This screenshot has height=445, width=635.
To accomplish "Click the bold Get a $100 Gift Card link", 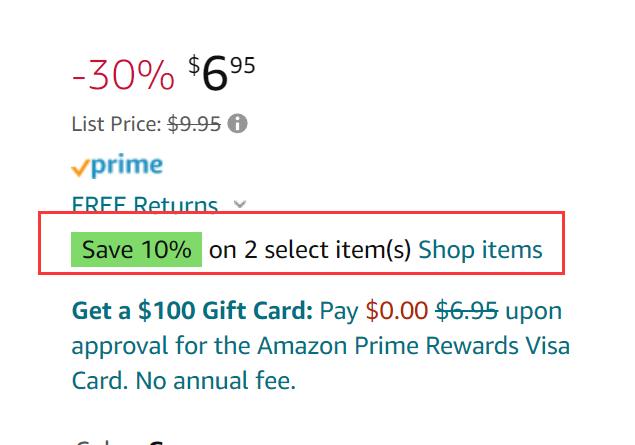I will 192,311.
